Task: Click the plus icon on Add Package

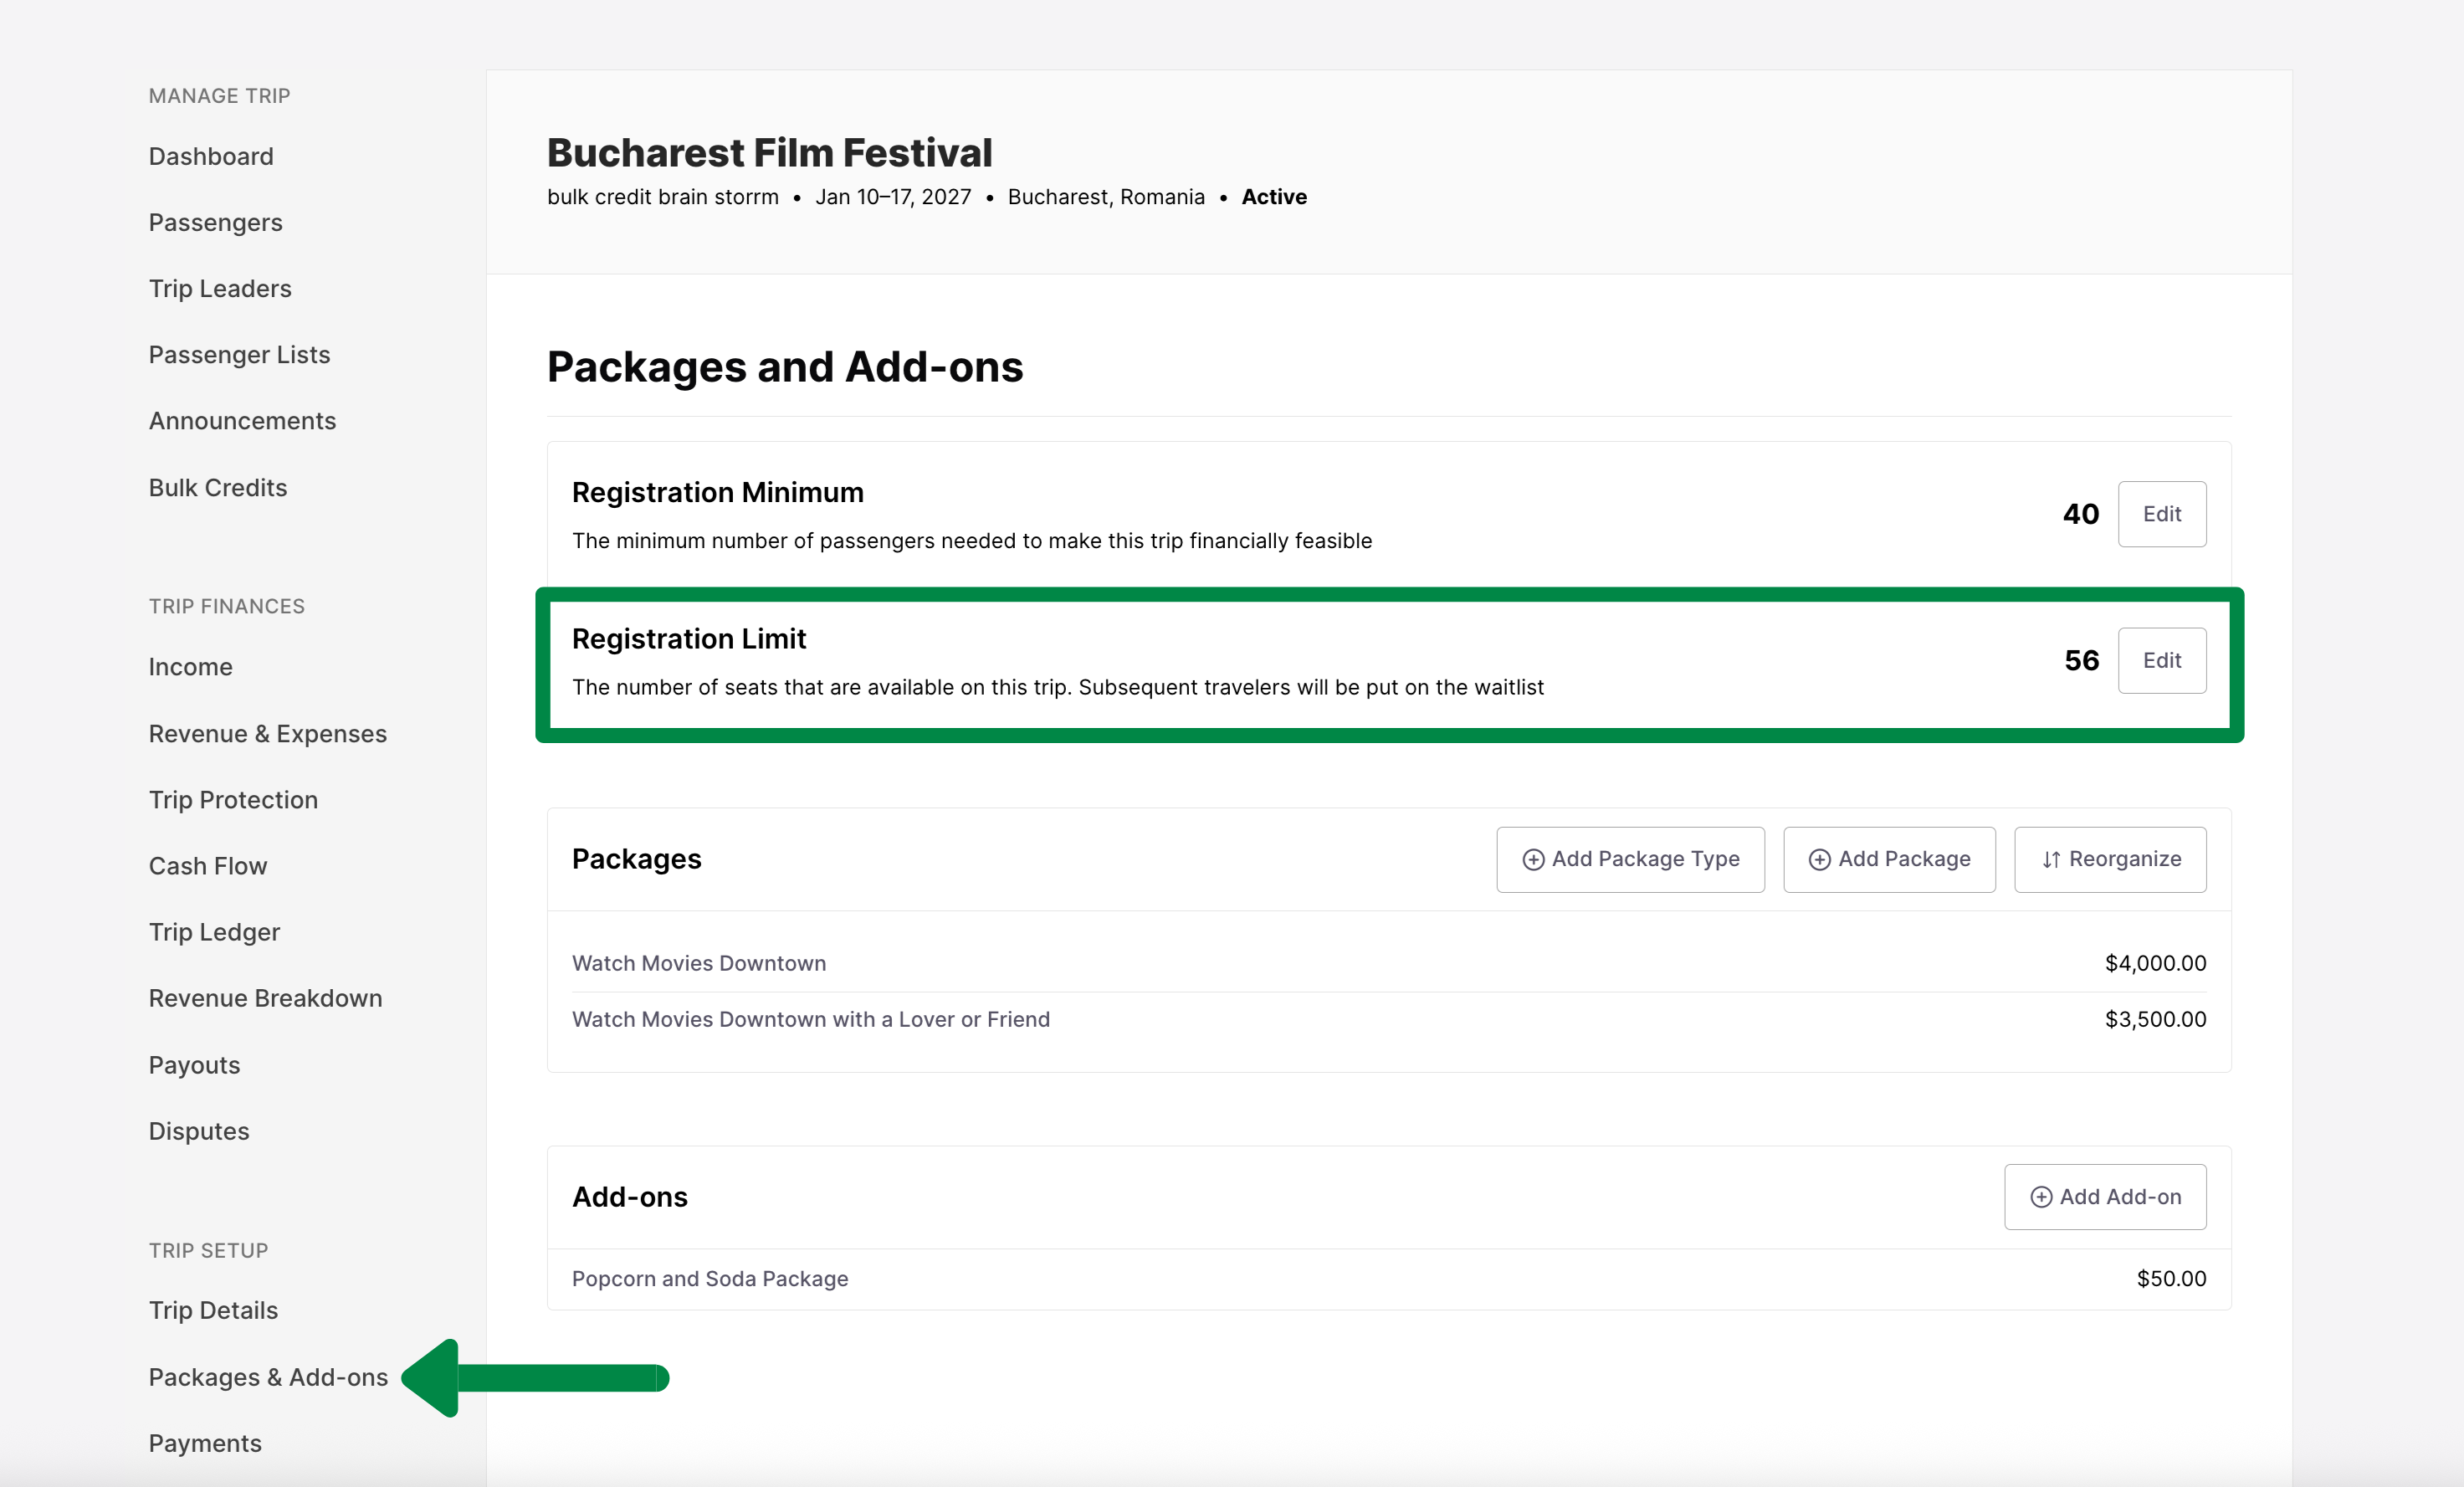Action: tap(1820, 860)
